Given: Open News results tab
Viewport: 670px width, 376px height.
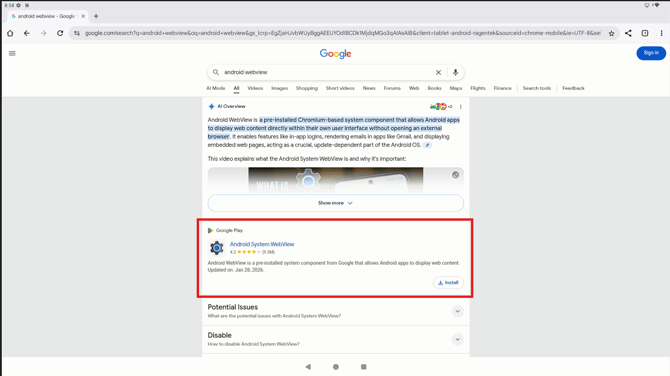Looking at the screenshot, I should pos(369,88).
